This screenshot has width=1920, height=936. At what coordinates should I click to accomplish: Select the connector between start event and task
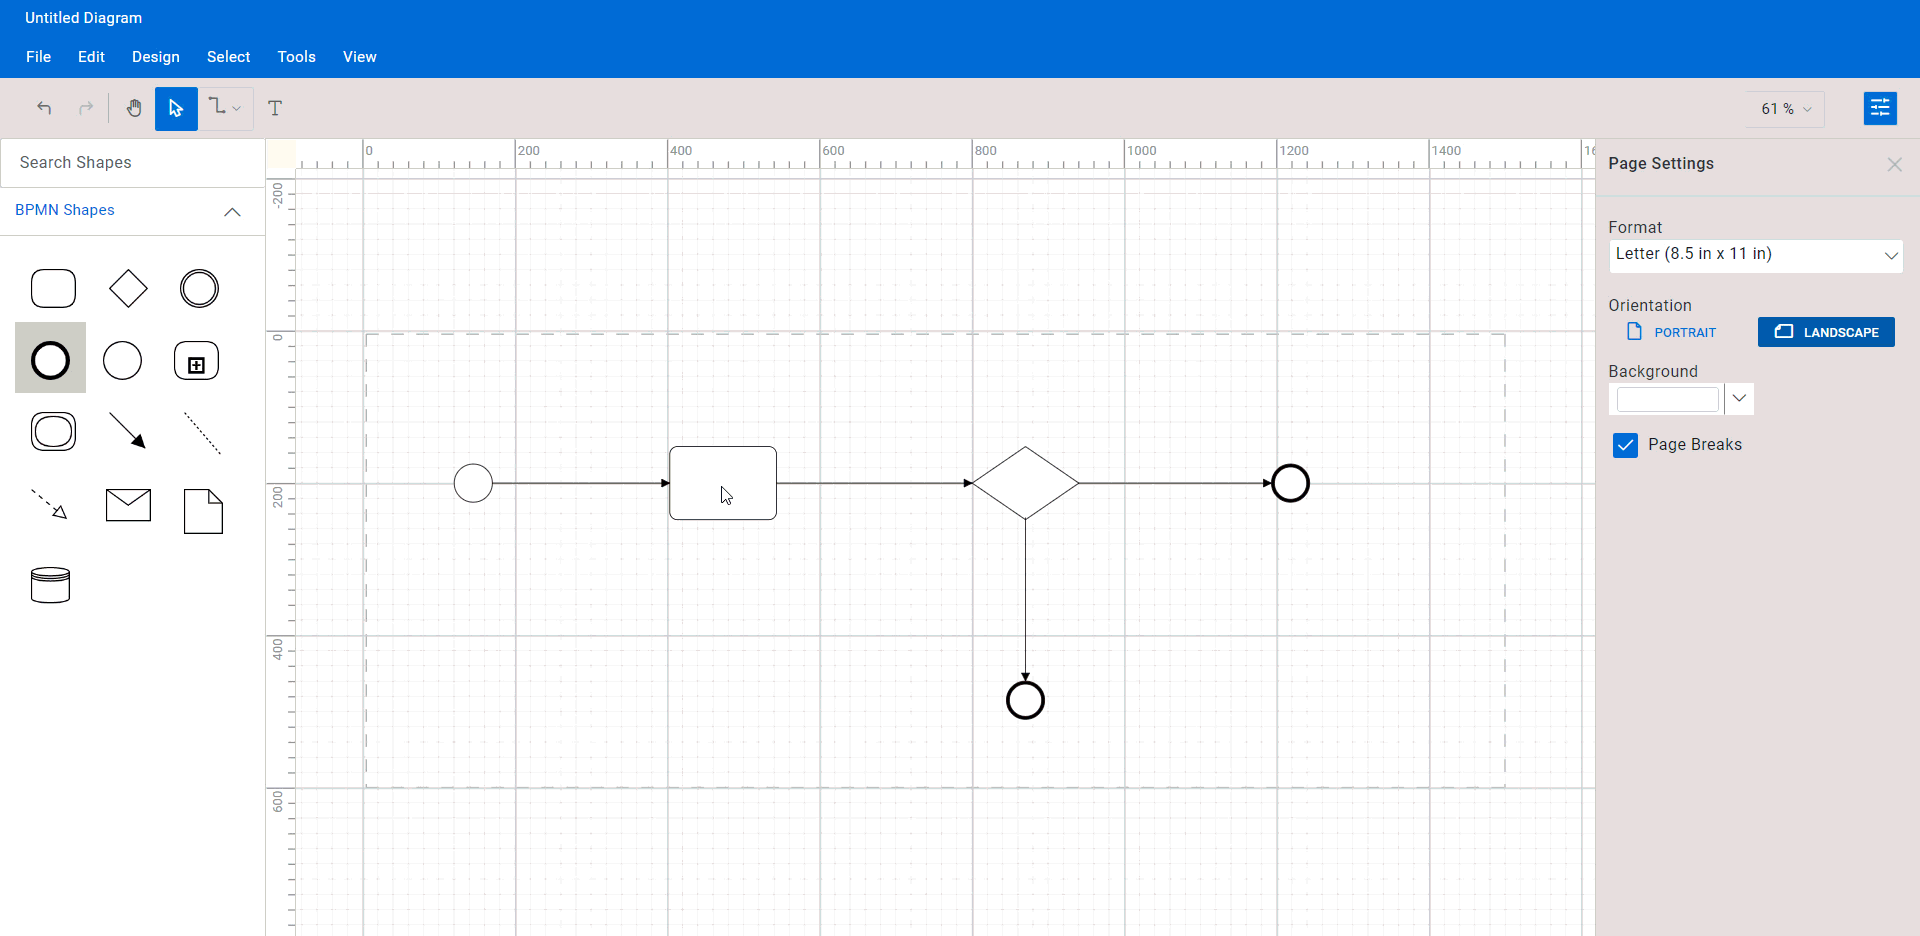pos(581,483)
